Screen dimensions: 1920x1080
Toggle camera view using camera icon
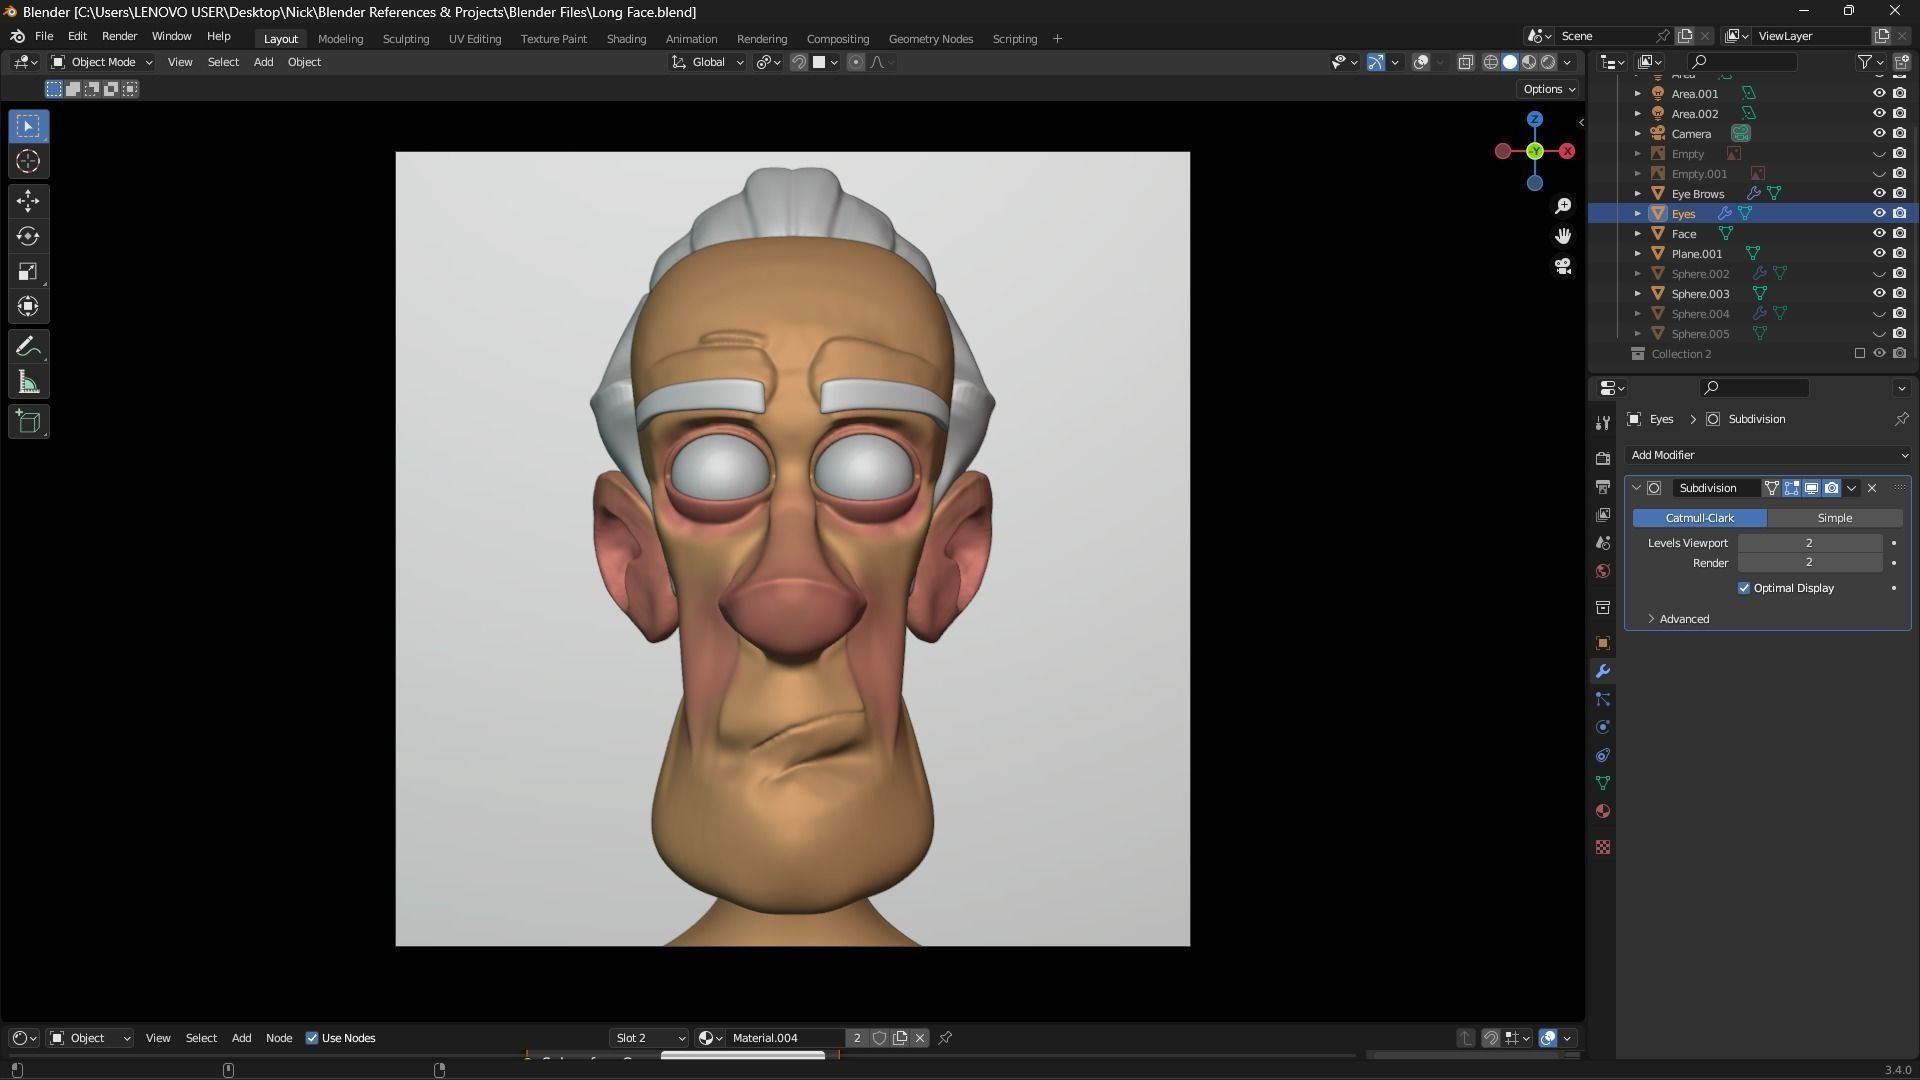click(1563, 267)
